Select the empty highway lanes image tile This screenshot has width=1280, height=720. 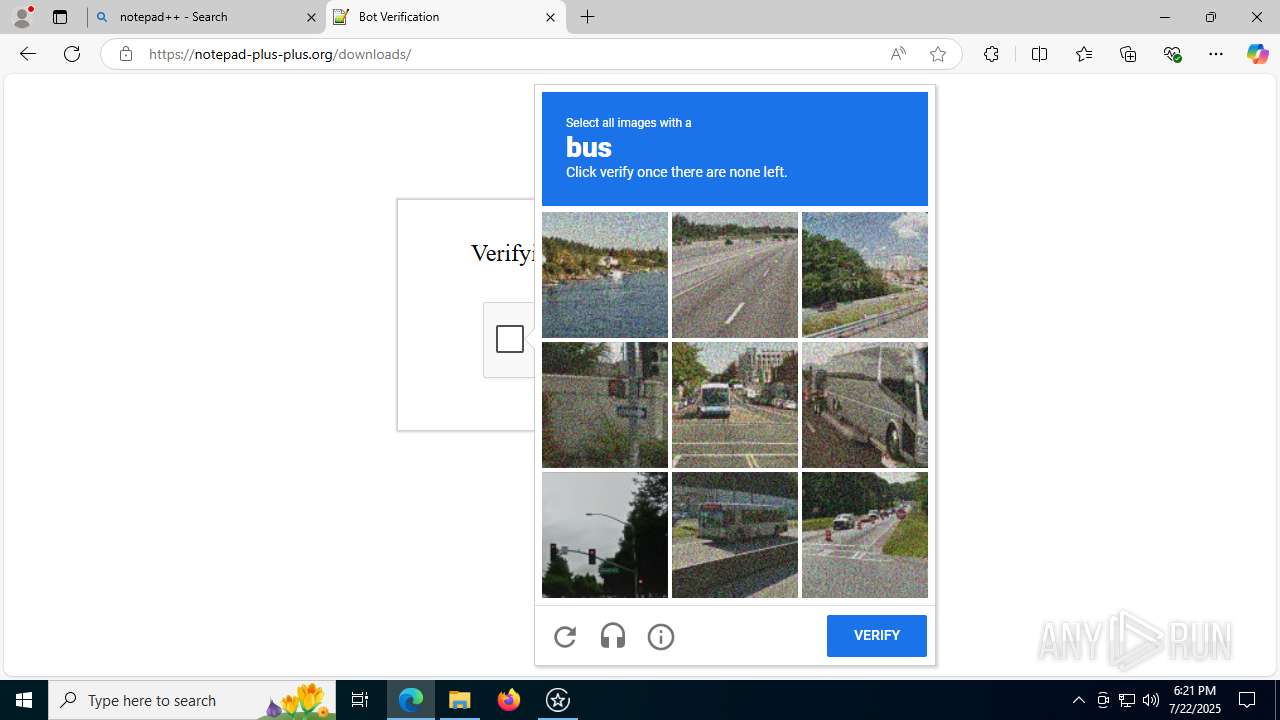click(x=735, y=275)
